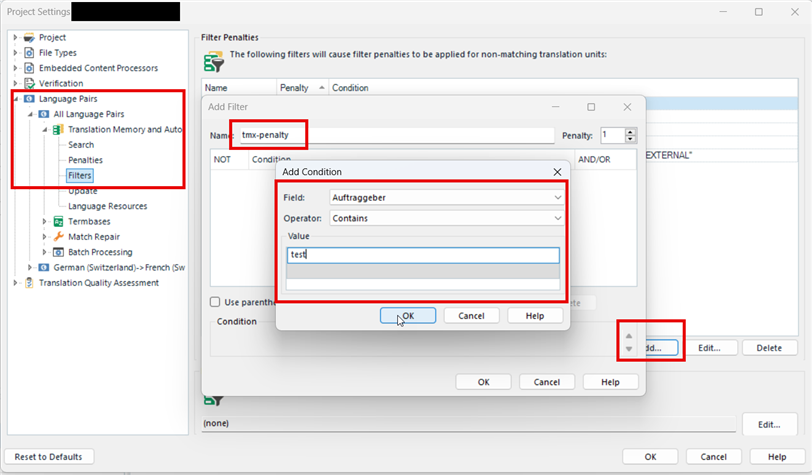Click Help in Project Settings window

[777, 457]
